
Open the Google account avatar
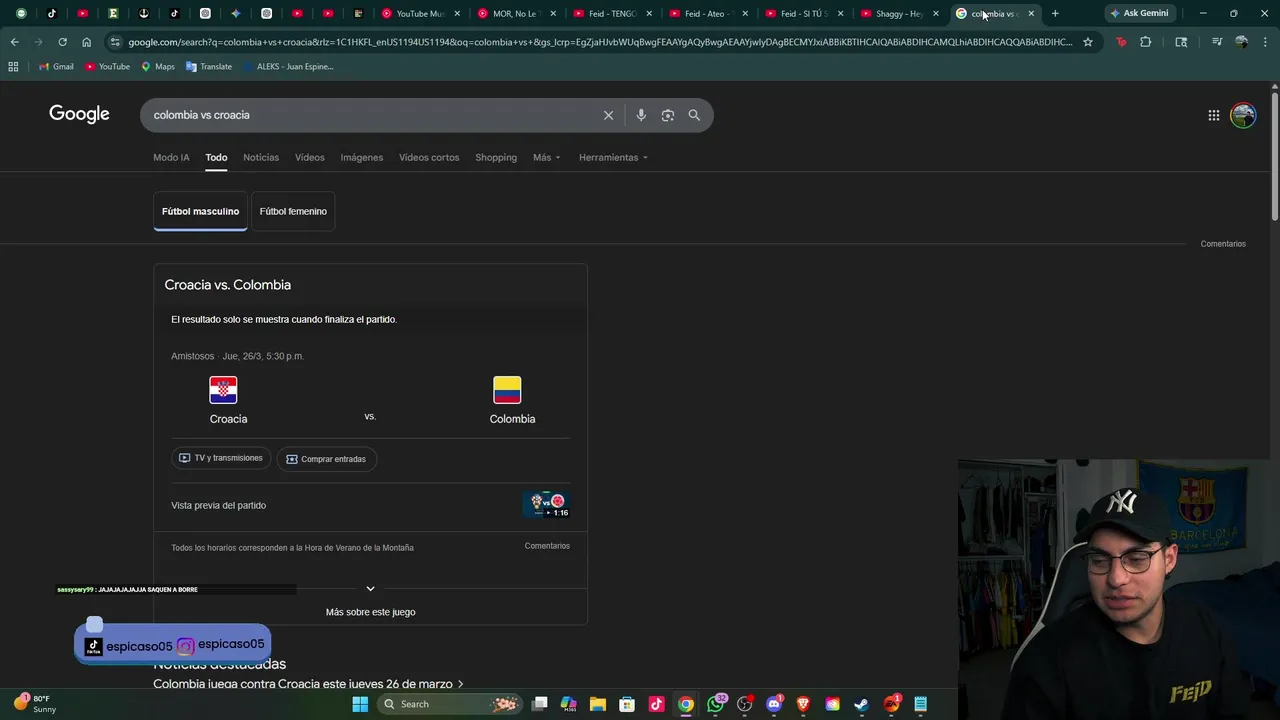pyautogui.click(x=1243, y=115)
